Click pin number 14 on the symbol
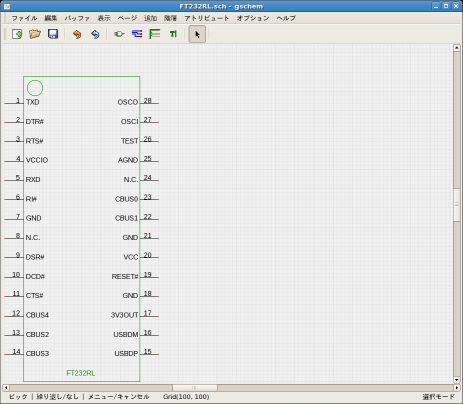Image resolution: width=463 pixels, height=404 pixels. [x=17, y=351]
